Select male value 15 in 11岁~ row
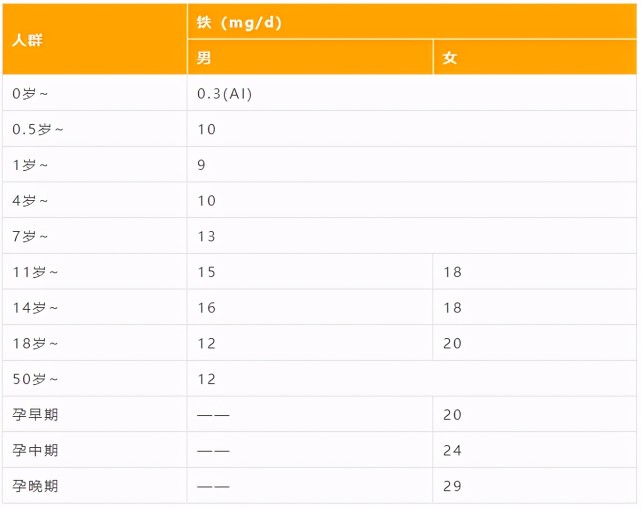 [206, 272]
